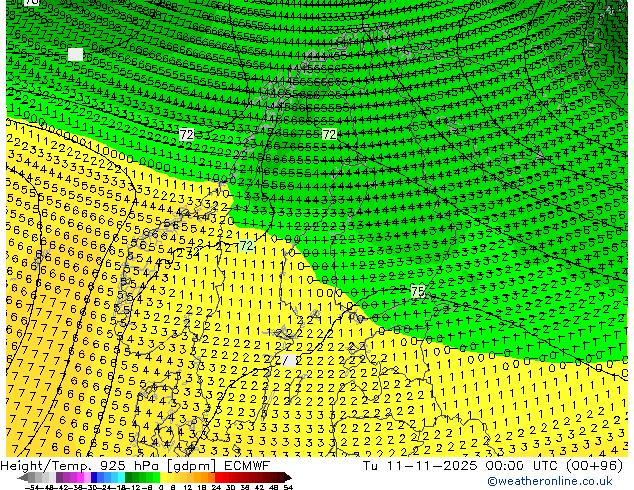Select the dark blue swatch near -30 on legend
The width and height of the screenshot is (634, 490).
94,477
